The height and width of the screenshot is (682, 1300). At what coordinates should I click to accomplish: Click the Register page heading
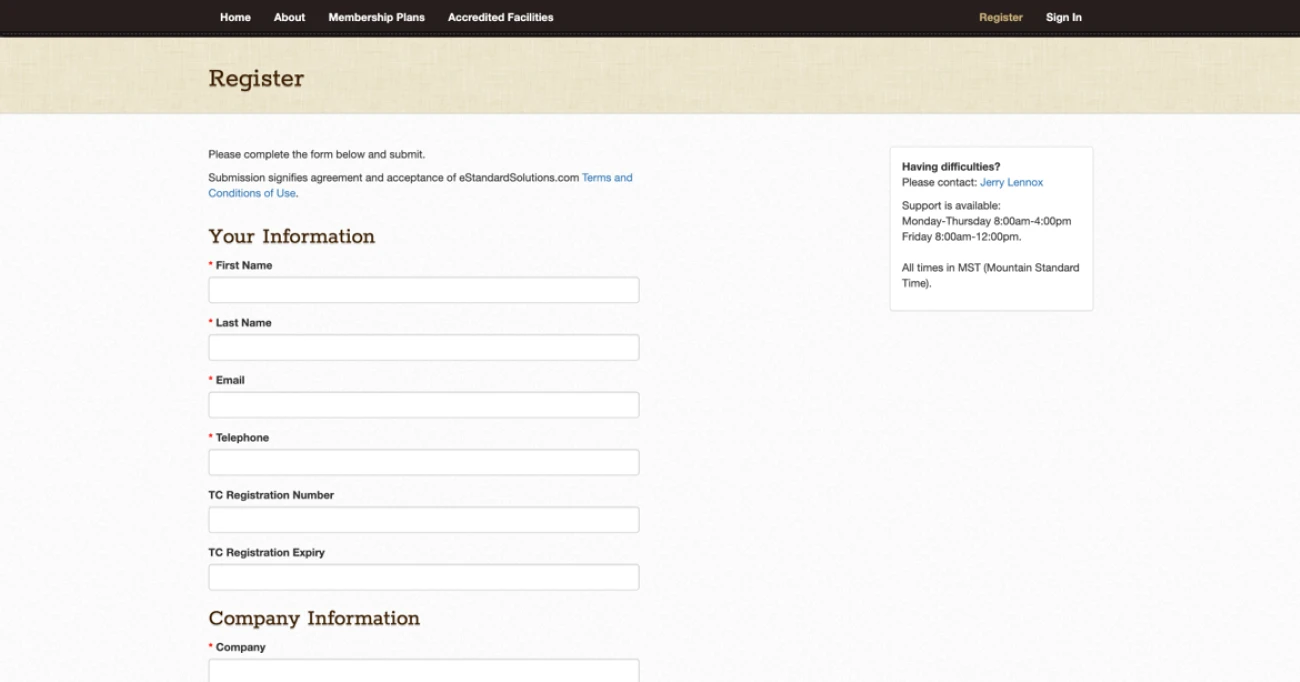tap(256, 78)
